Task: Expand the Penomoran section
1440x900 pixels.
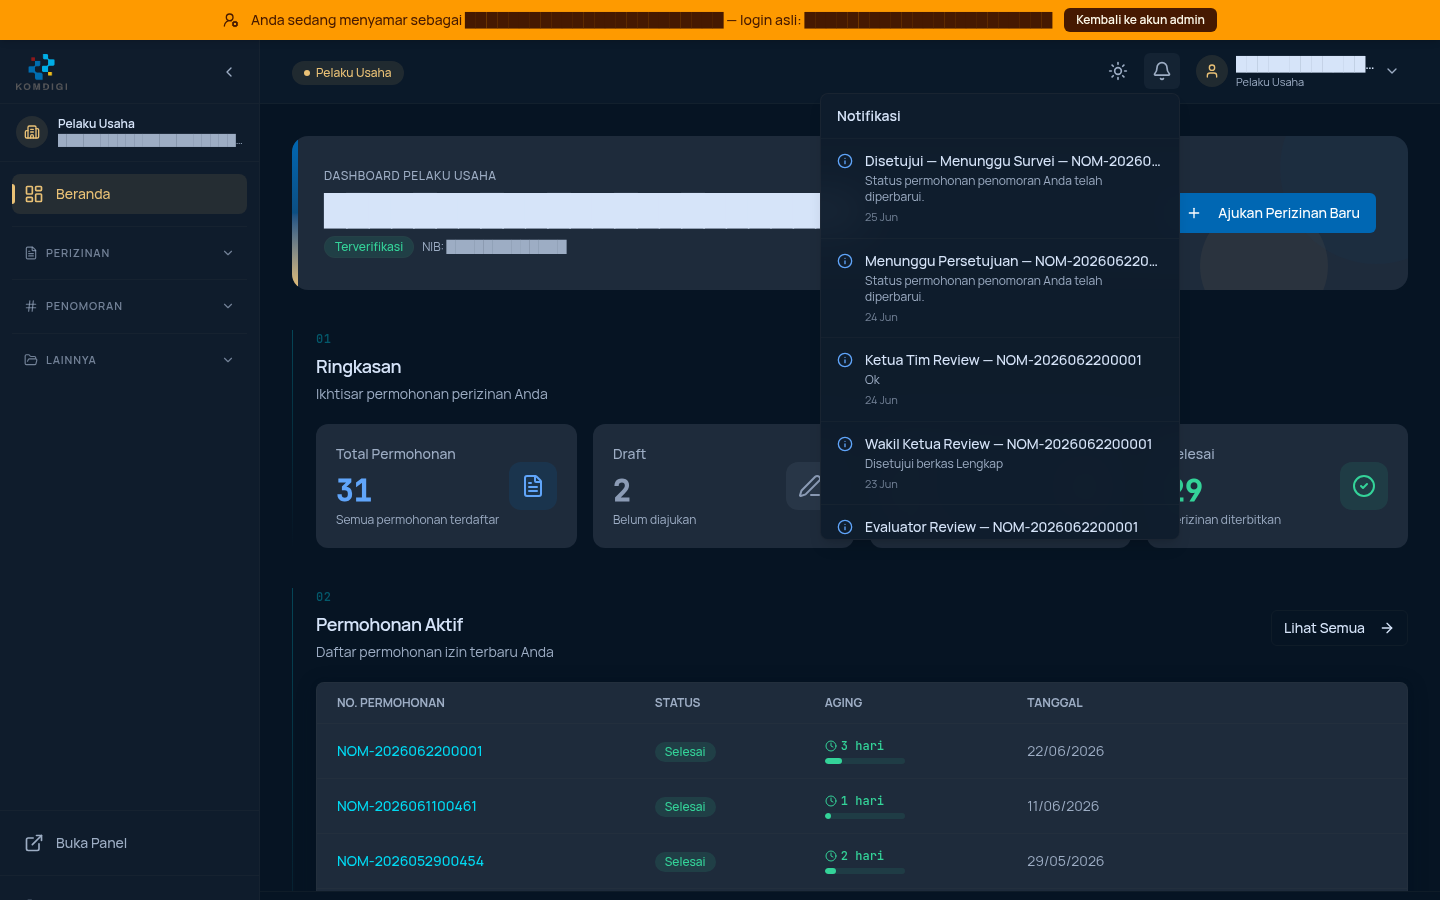Action: (130, 306)
